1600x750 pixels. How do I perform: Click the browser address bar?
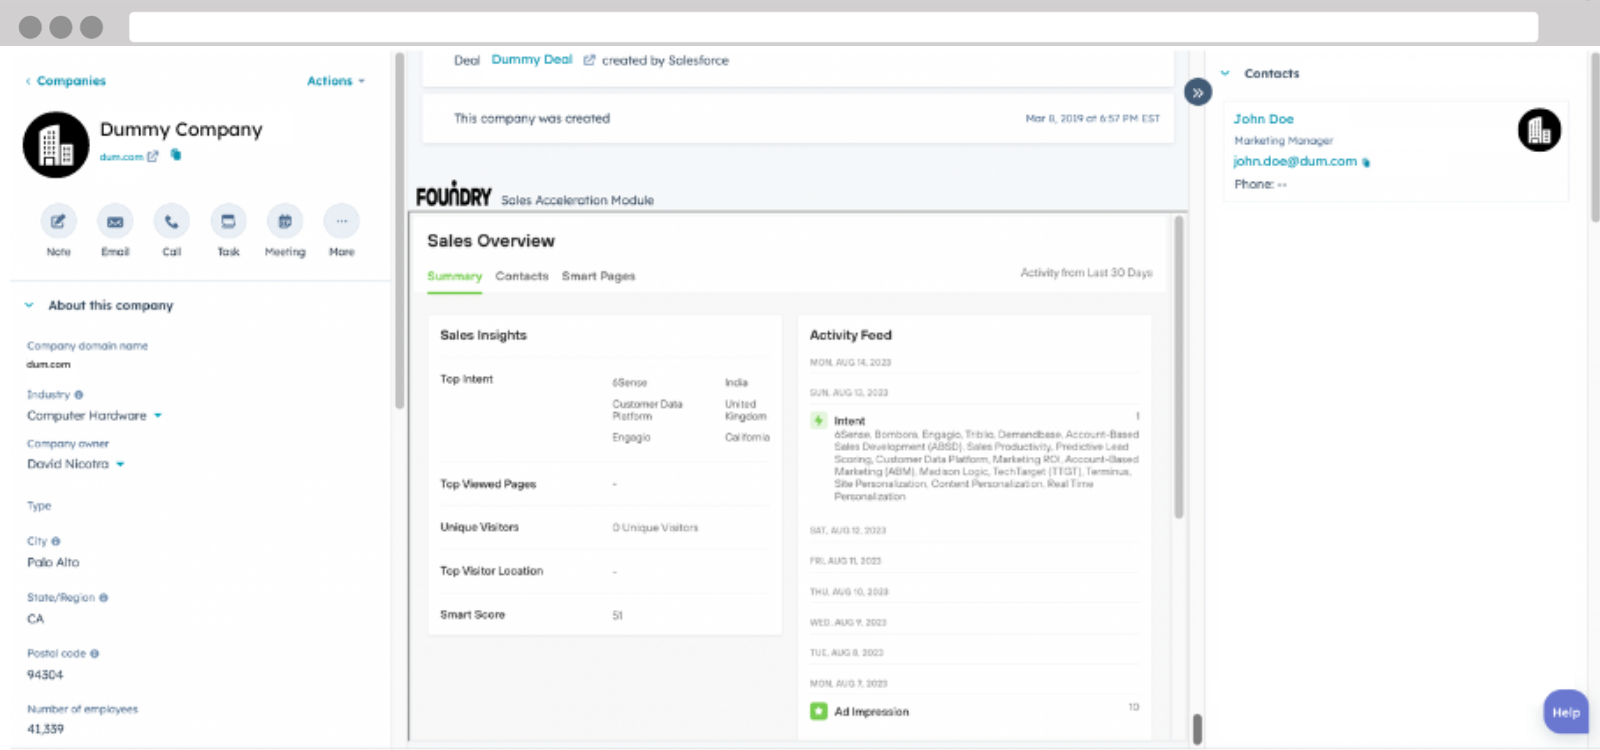pyautogui.click(x=833, y=27)
